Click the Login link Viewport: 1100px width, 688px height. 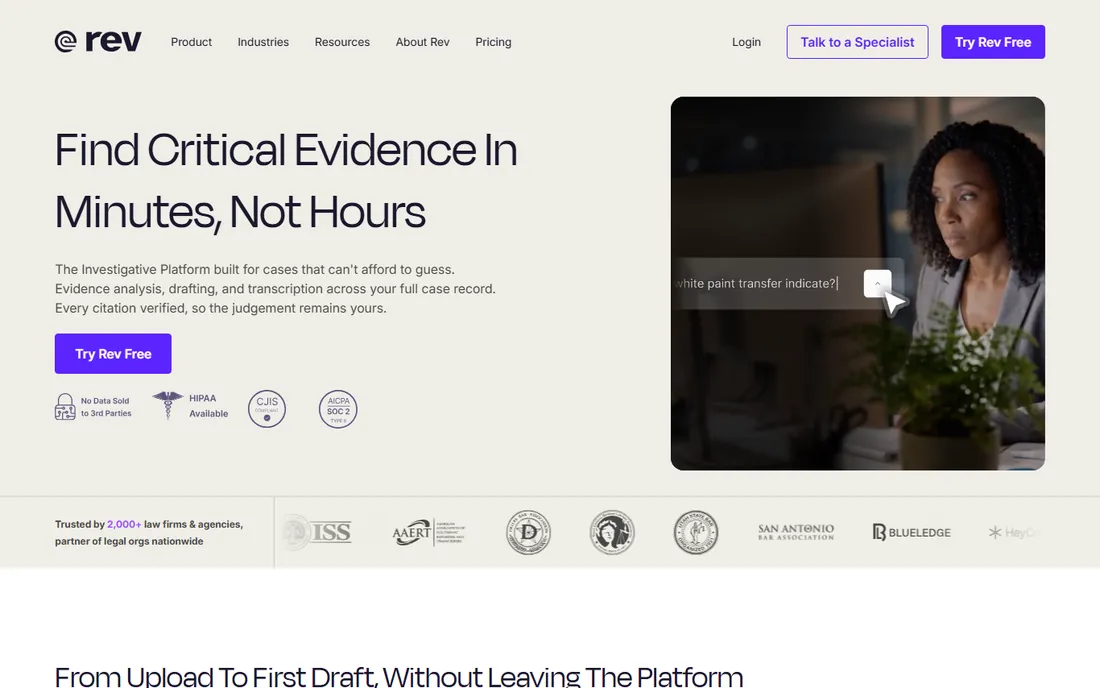click(746, 42)
